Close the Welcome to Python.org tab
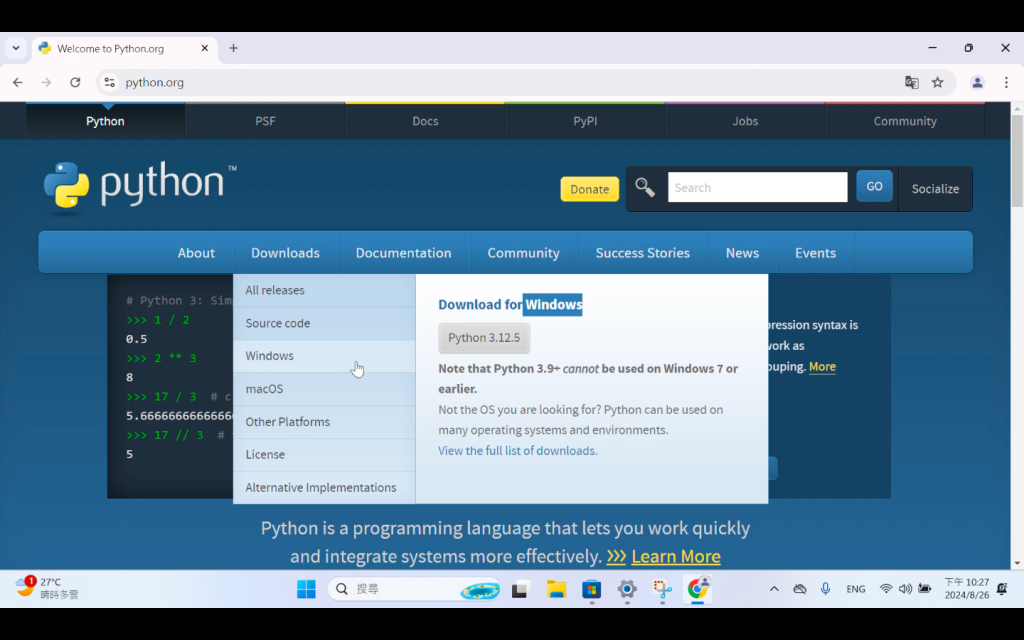 pos(204,48)
